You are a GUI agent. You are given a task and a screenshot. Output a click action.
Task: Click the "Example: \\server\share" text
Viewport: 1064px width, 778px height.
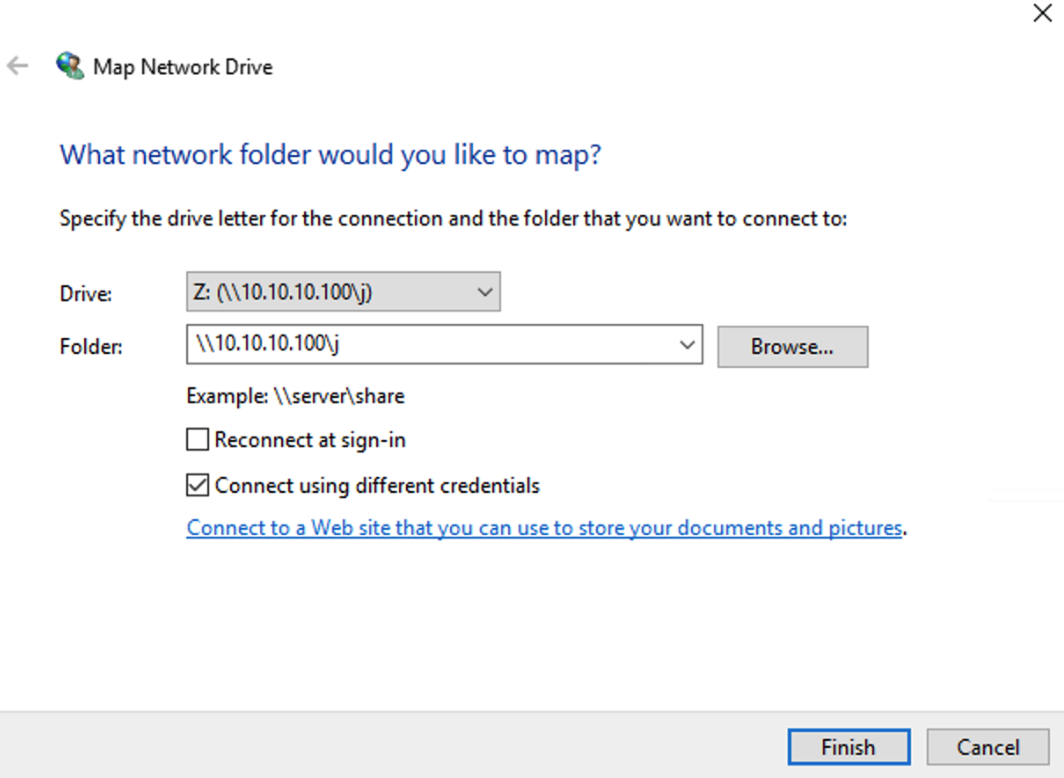pyautogui.click(x=295, y=395)
